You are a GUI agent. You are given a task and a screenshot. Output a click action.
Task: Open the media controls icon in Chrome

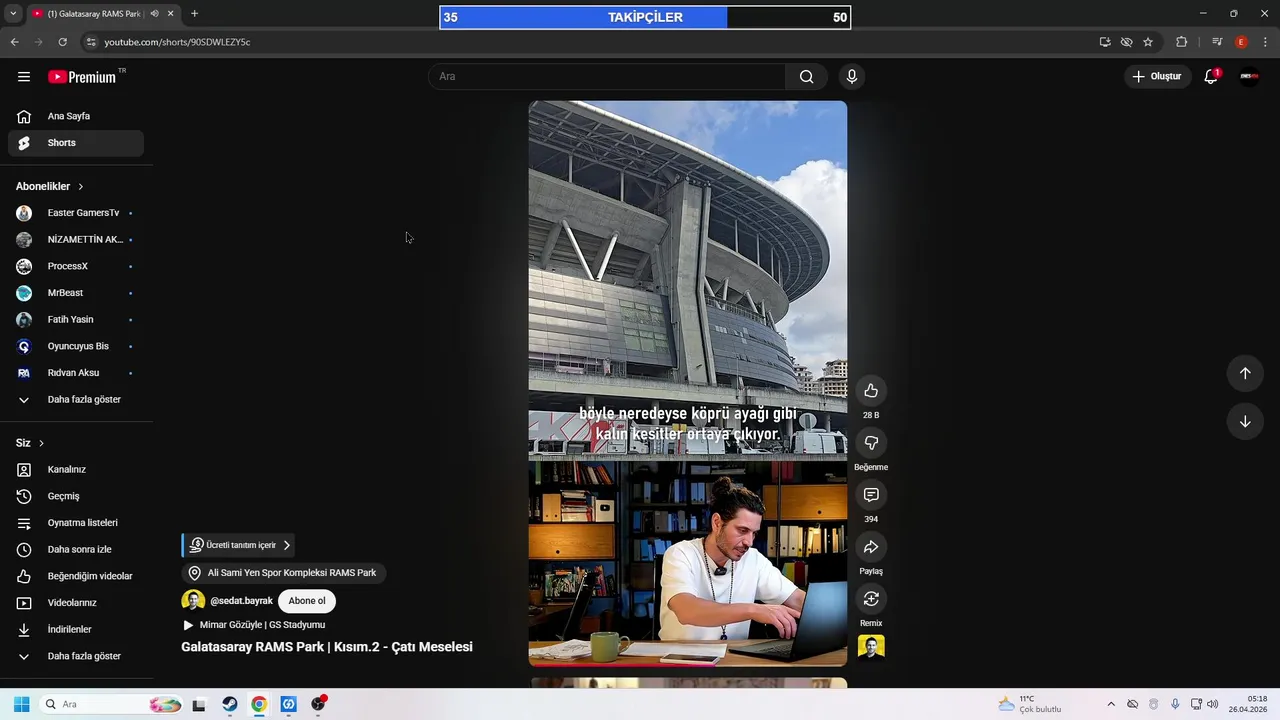[x=1217, y=42]
